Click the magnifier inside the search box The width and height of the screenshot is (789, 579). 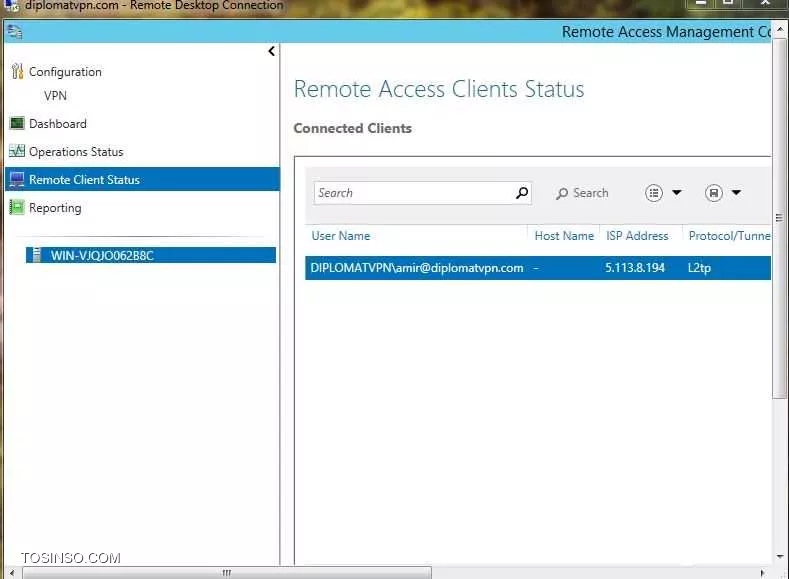(522, 193)
